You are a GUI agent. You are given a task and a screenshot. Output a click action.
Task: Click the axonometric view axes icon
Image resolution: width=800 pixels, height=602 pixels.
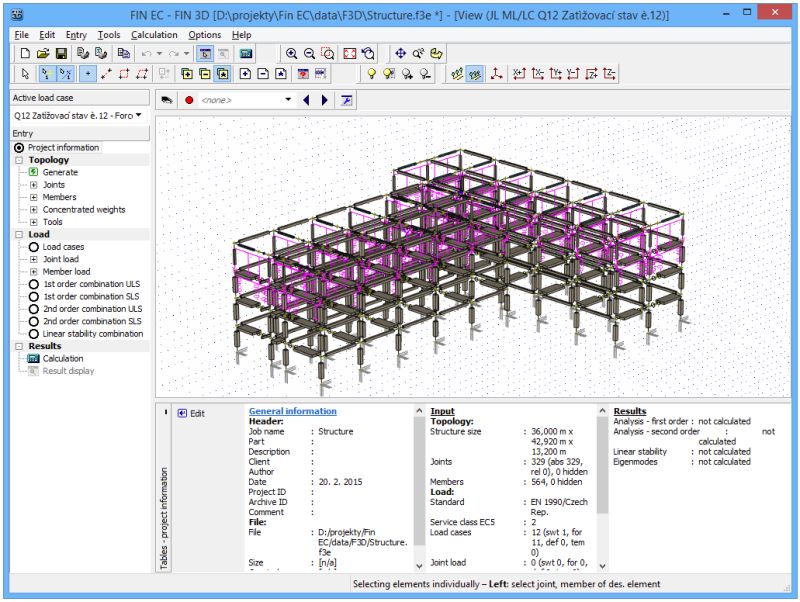click(x=496, y=73)
